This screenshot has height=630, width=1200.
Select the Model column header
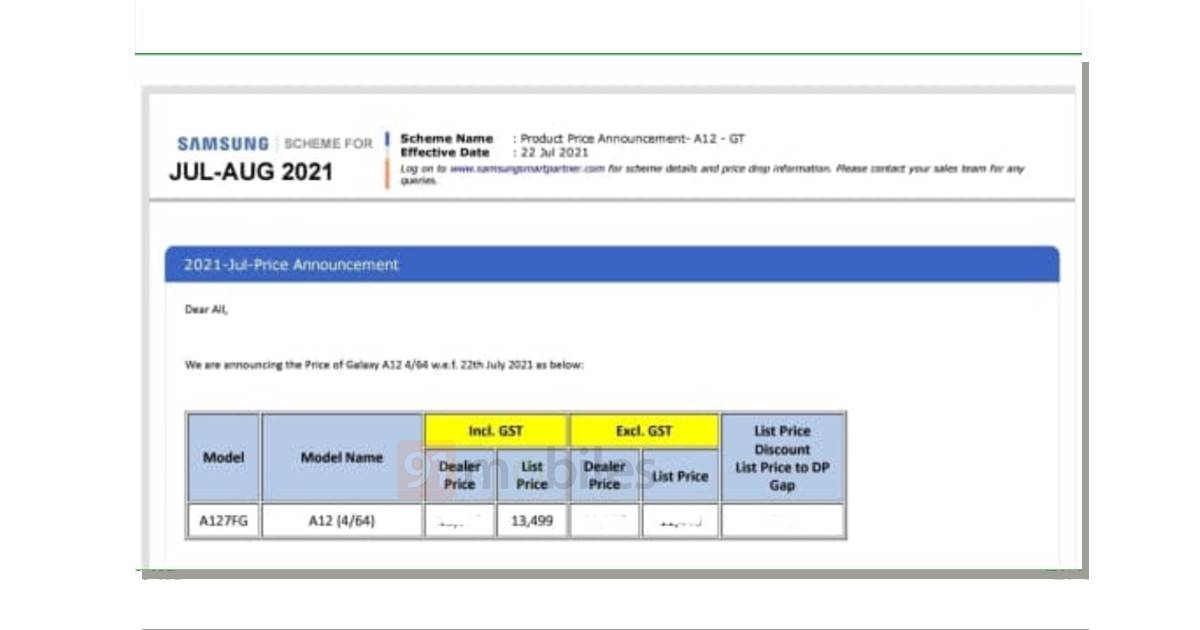223,458
